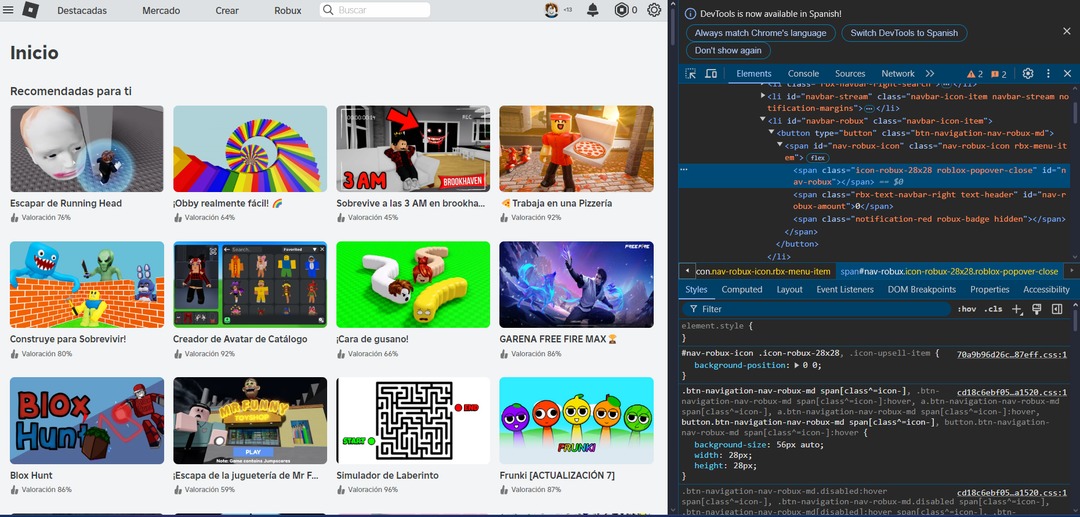Viewport: 1080px width, 517px height.
Task: Collapse the span nav-robux-icon node
Action: (x=779, y=145)
